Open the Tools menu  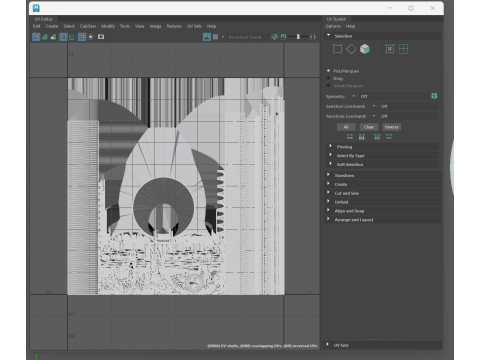[x=125, y=26]
